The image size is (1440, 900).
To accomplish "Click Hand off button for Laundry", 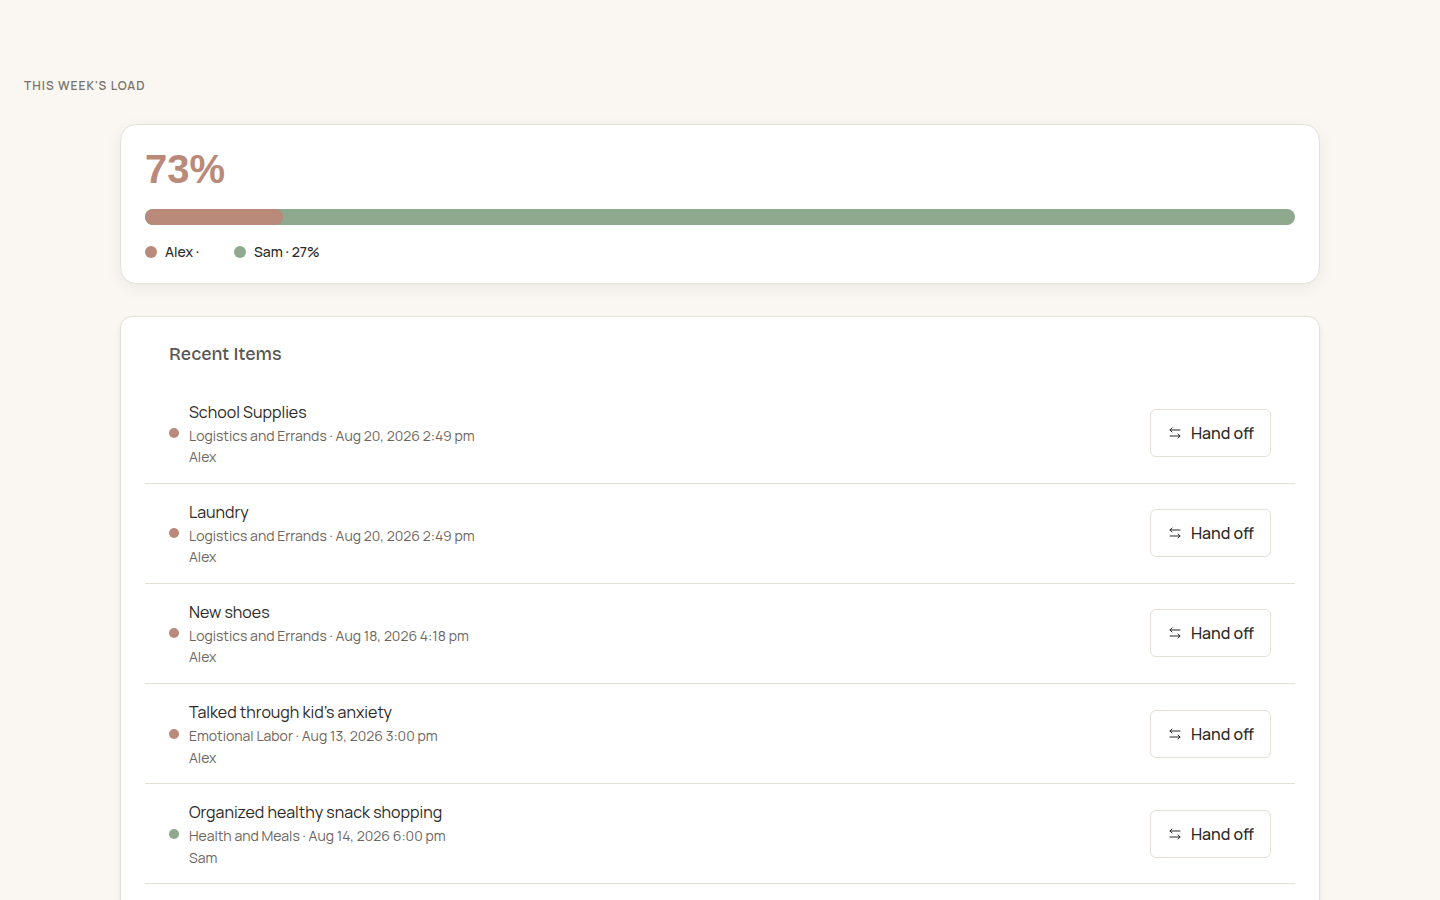I will coord(1210,533).
